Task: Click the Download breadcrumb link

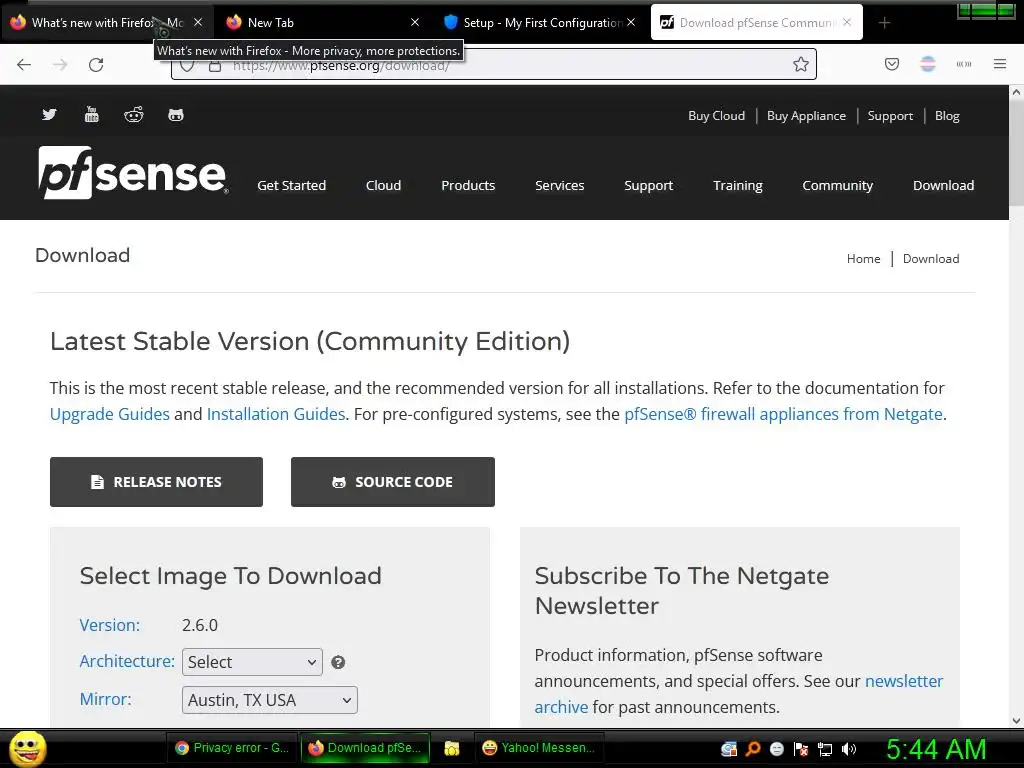Action: click(x=931, y=259)
